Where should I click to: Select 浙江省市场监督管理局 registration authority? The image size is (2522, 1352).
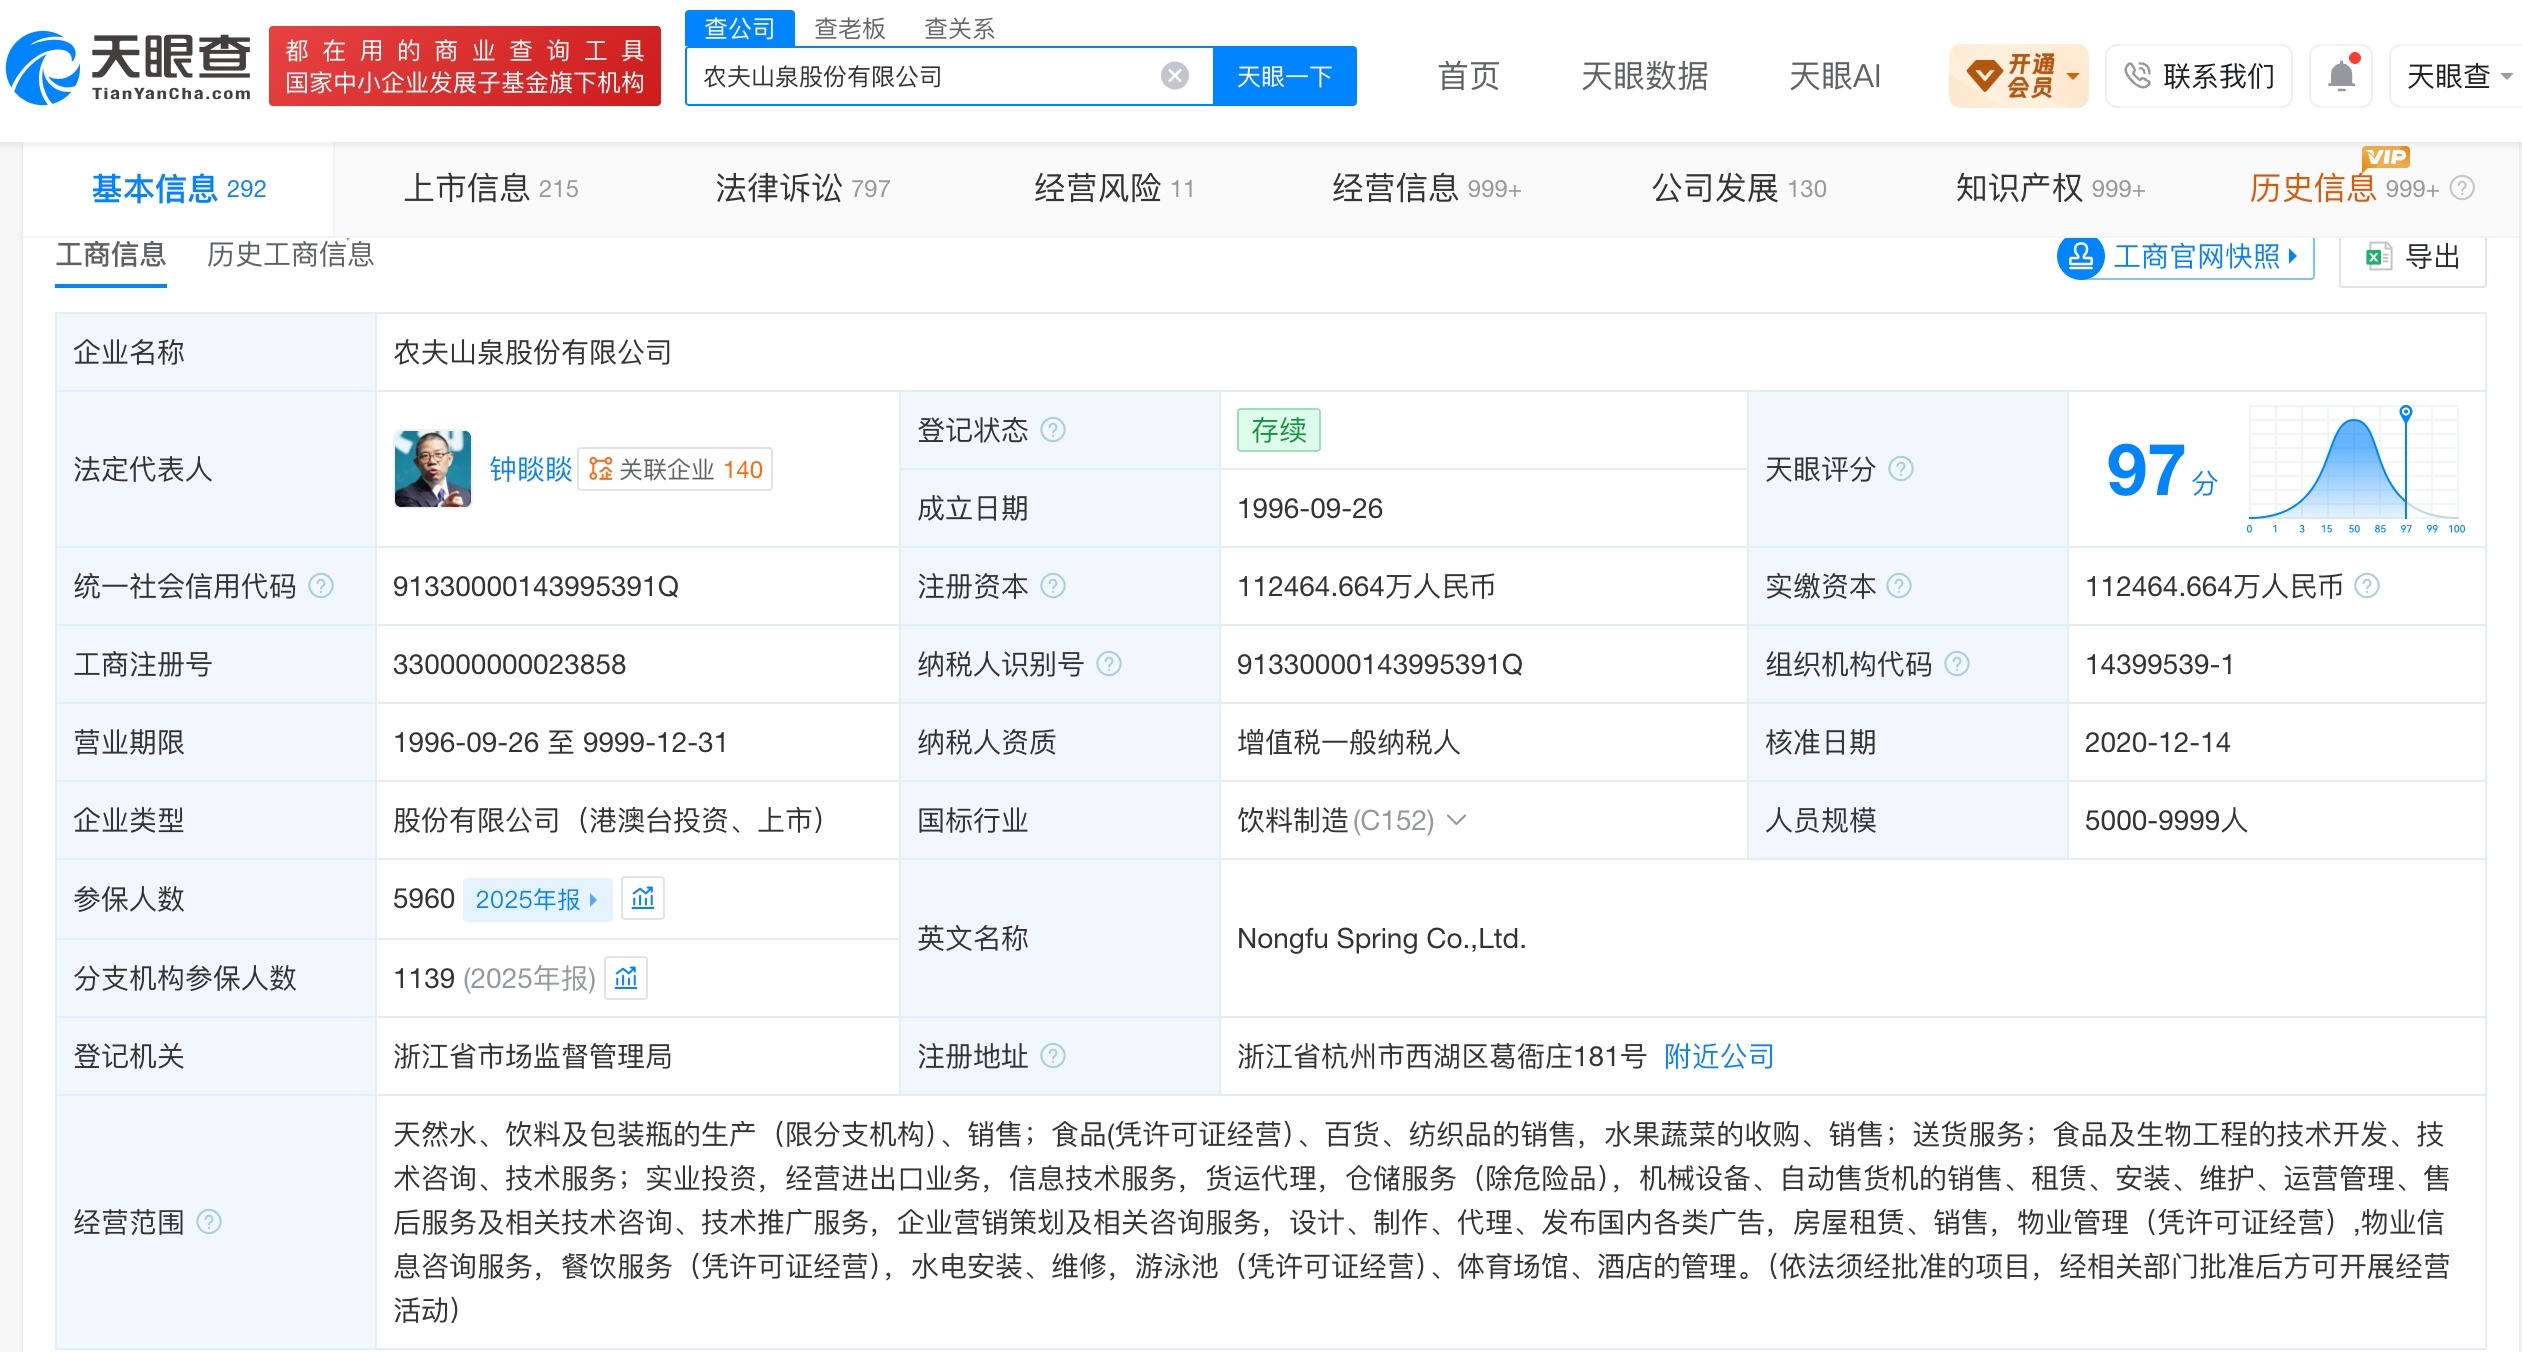532,1056
